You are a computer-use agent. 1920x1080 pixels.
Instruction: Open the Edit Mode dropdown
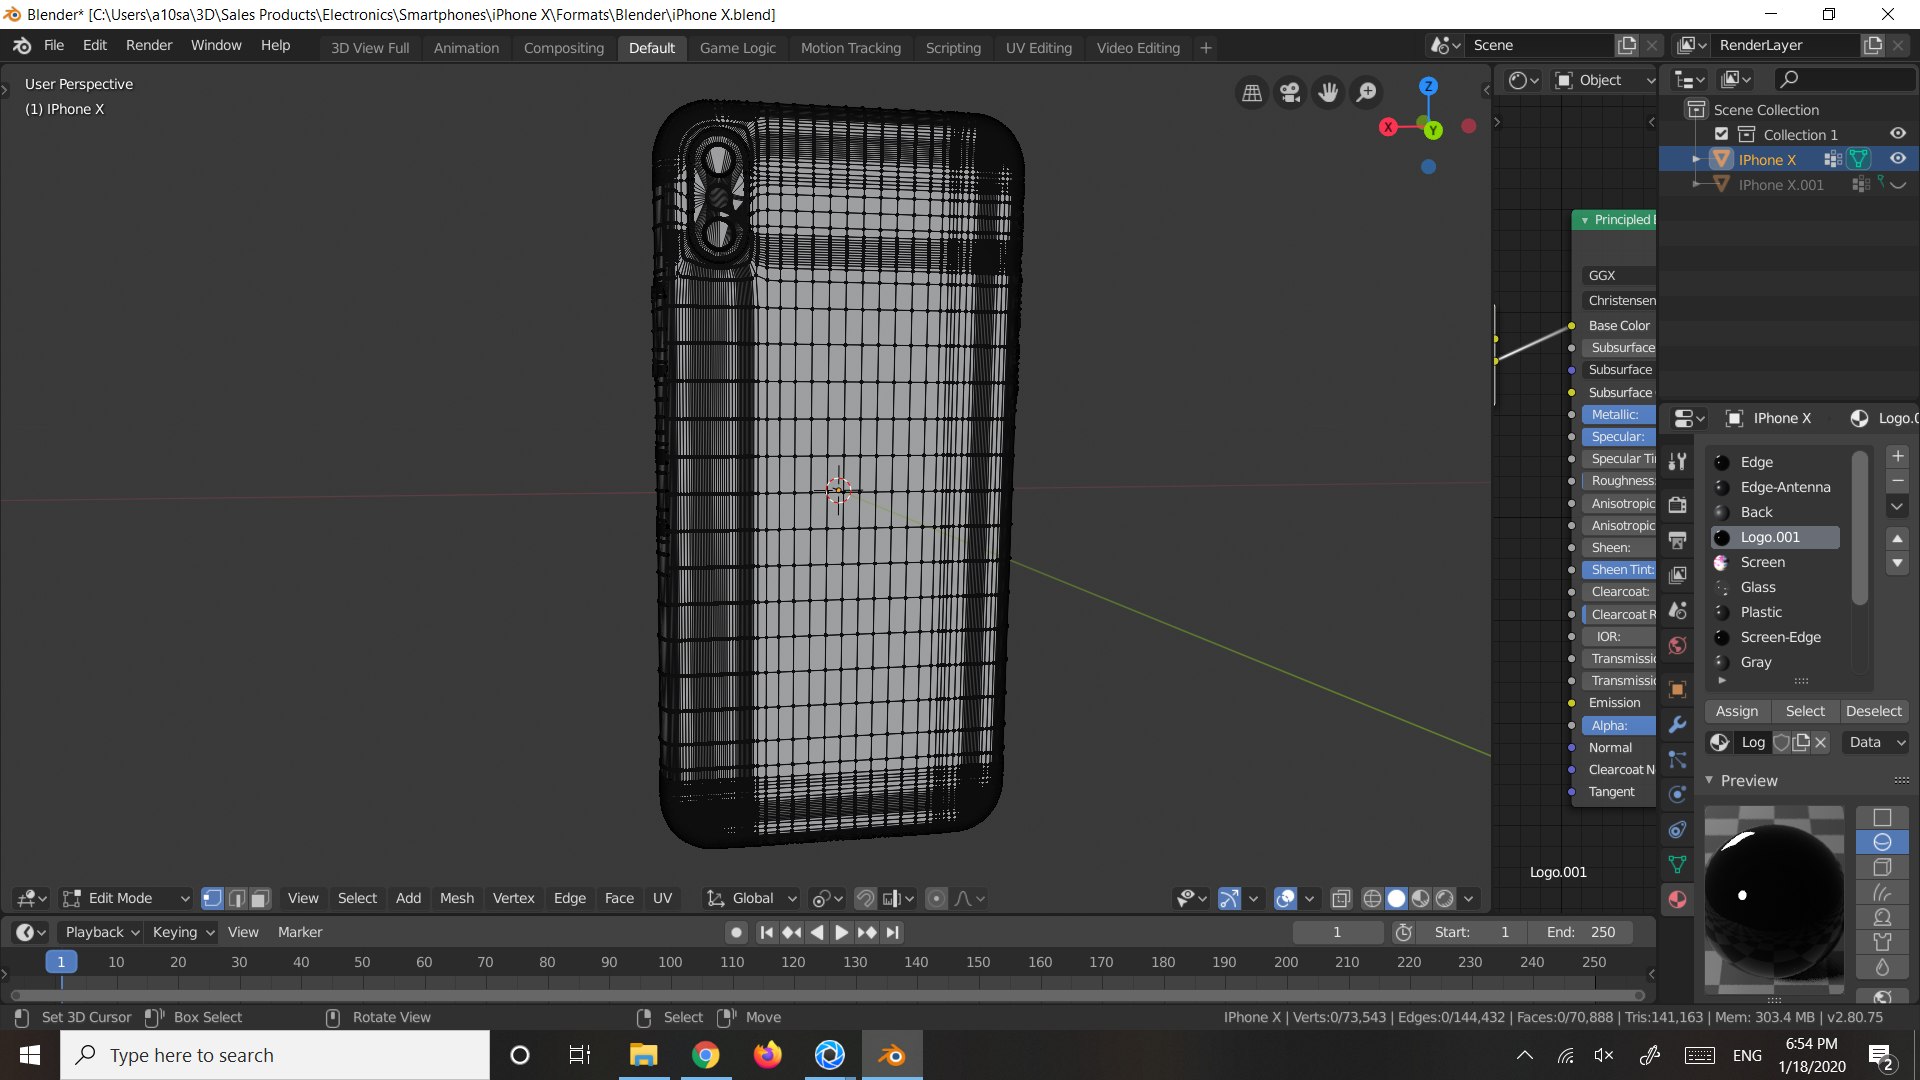pyautogui.click(x=126, y=898)
